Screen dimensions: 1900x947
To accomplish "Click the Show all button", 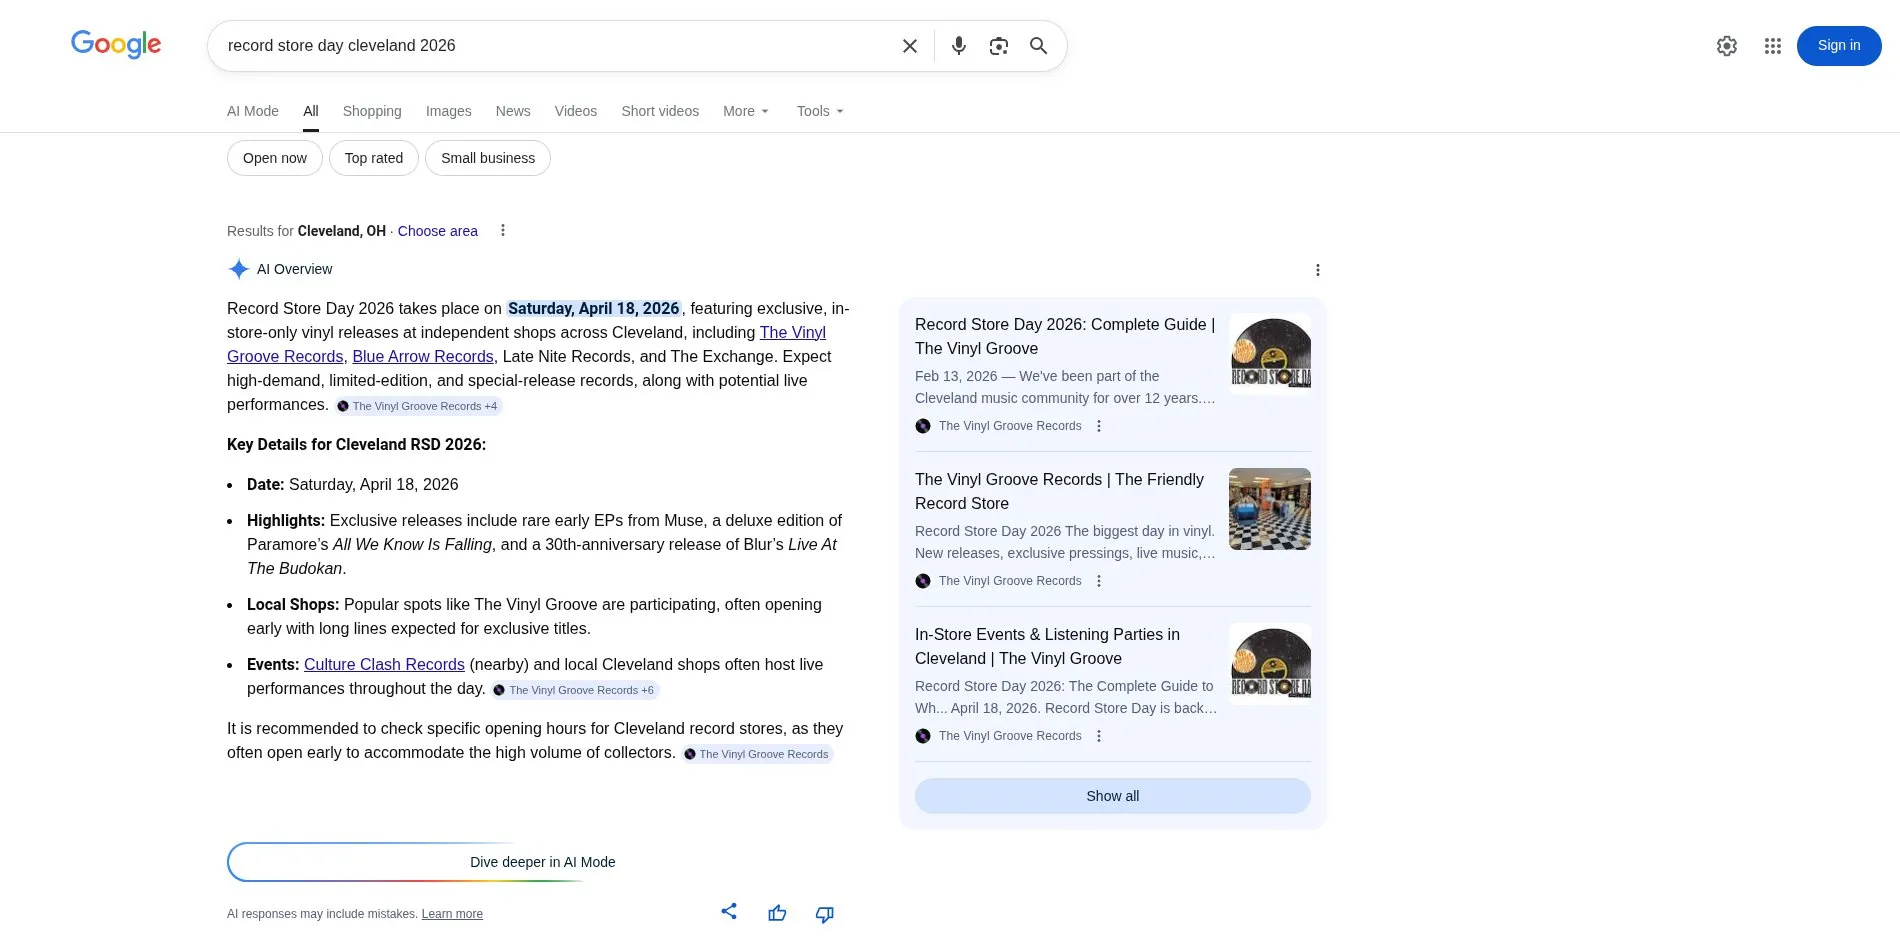I will pyautogui.click(x=1112, y=796).
